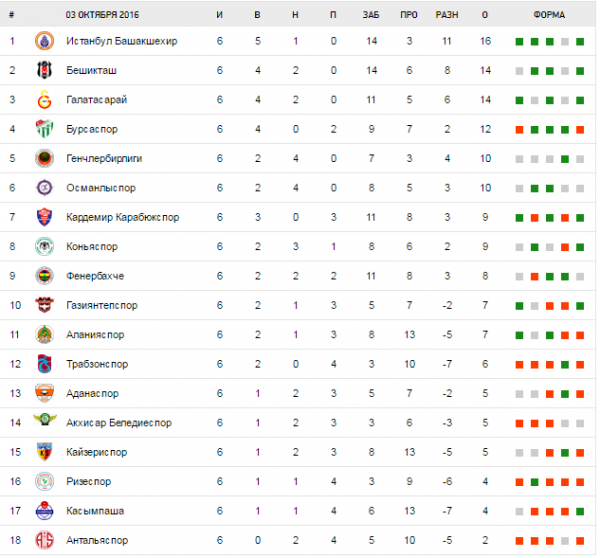600x558 pixels.
Task: Click first form square in Бурсаспор row
Action: [519, 130]
